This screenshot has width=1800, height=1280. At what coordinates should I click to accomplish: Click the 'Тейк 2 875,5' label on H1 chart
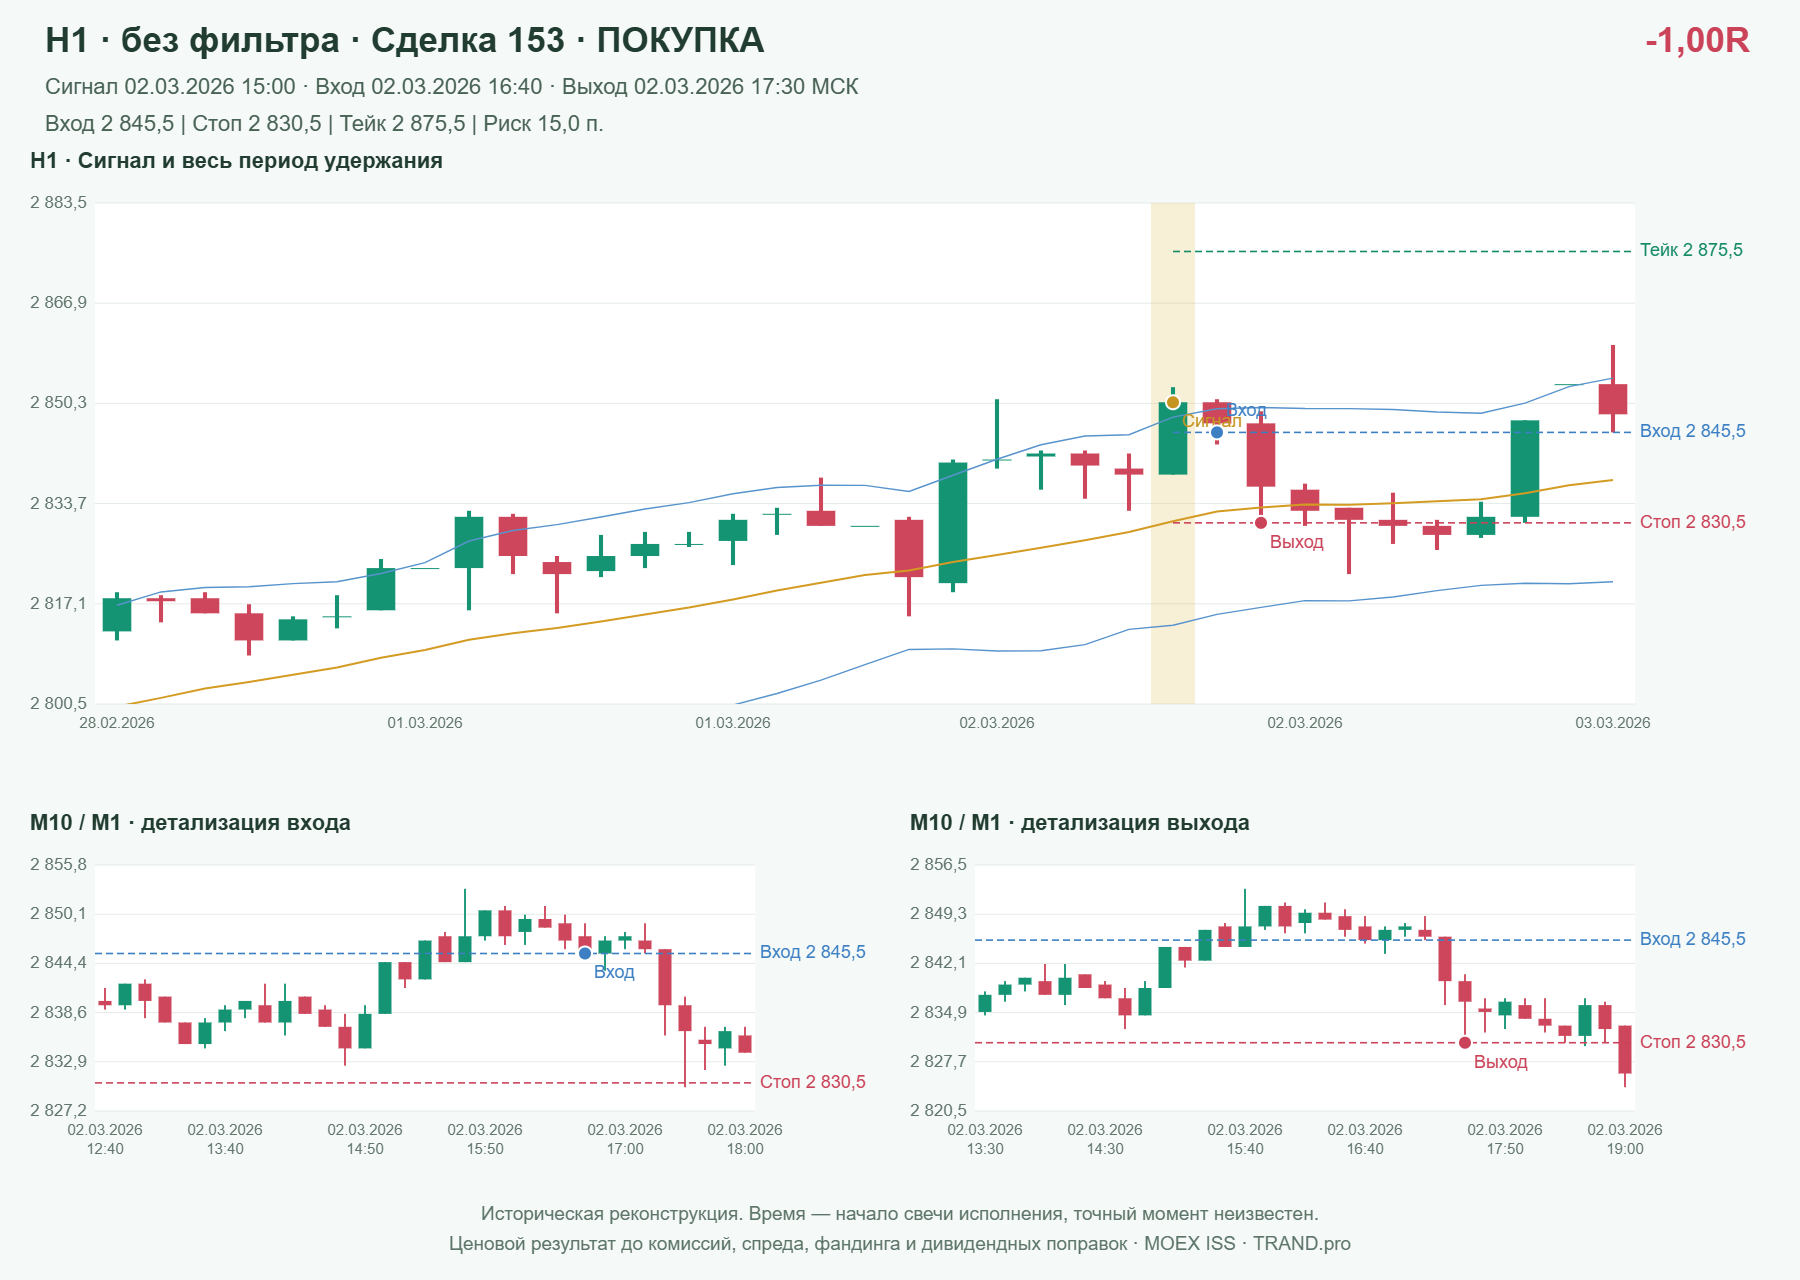pyautogui.click(x=1691, y=250)
